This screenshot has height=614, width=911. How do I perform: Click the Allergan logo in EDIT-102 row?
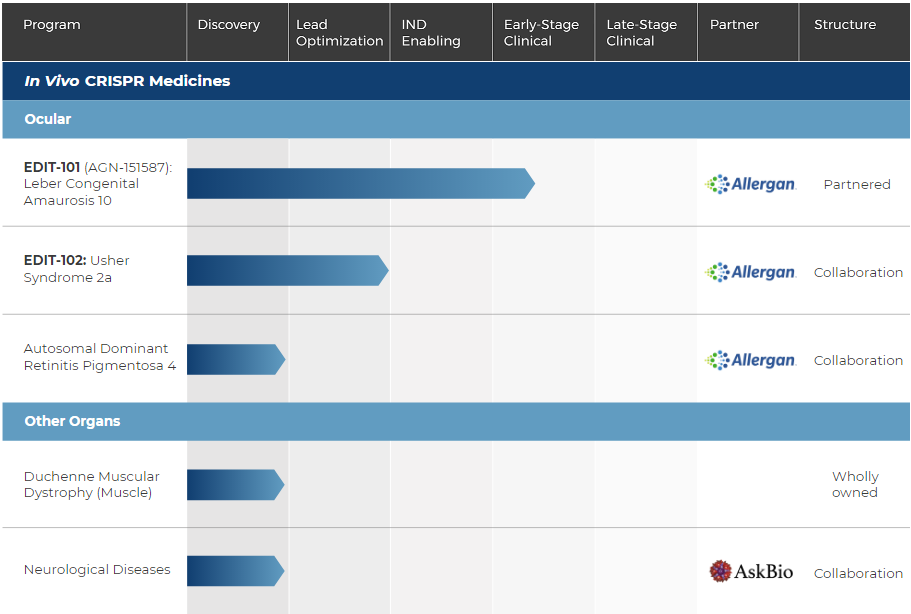750,272
